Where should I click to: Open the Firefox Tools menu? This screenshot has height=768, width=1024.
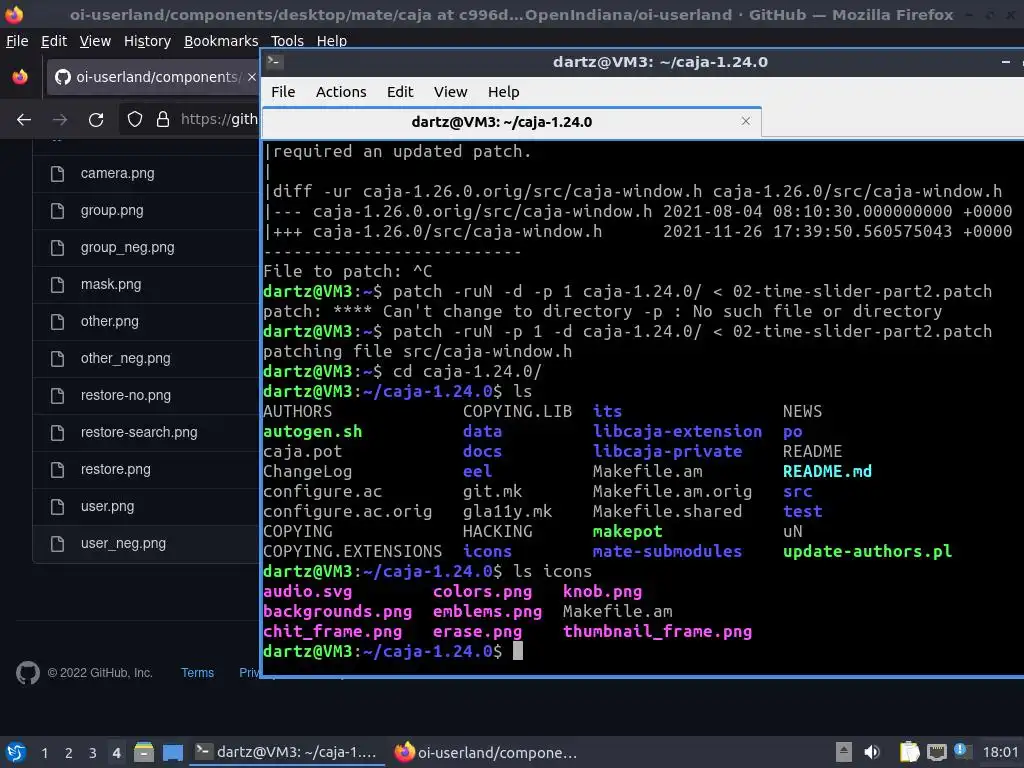(x=287, y=41)
